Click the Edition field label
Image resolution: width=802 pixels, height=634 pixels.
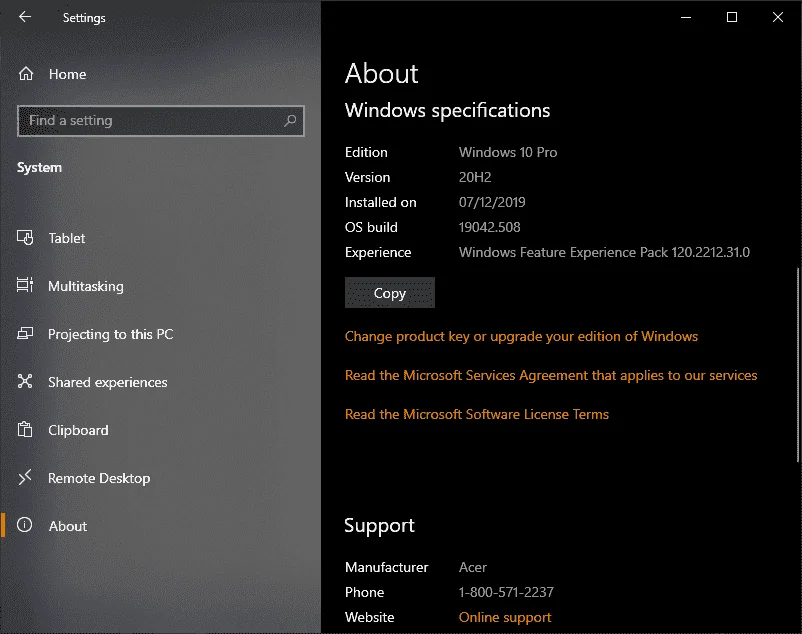coord(366,152)
